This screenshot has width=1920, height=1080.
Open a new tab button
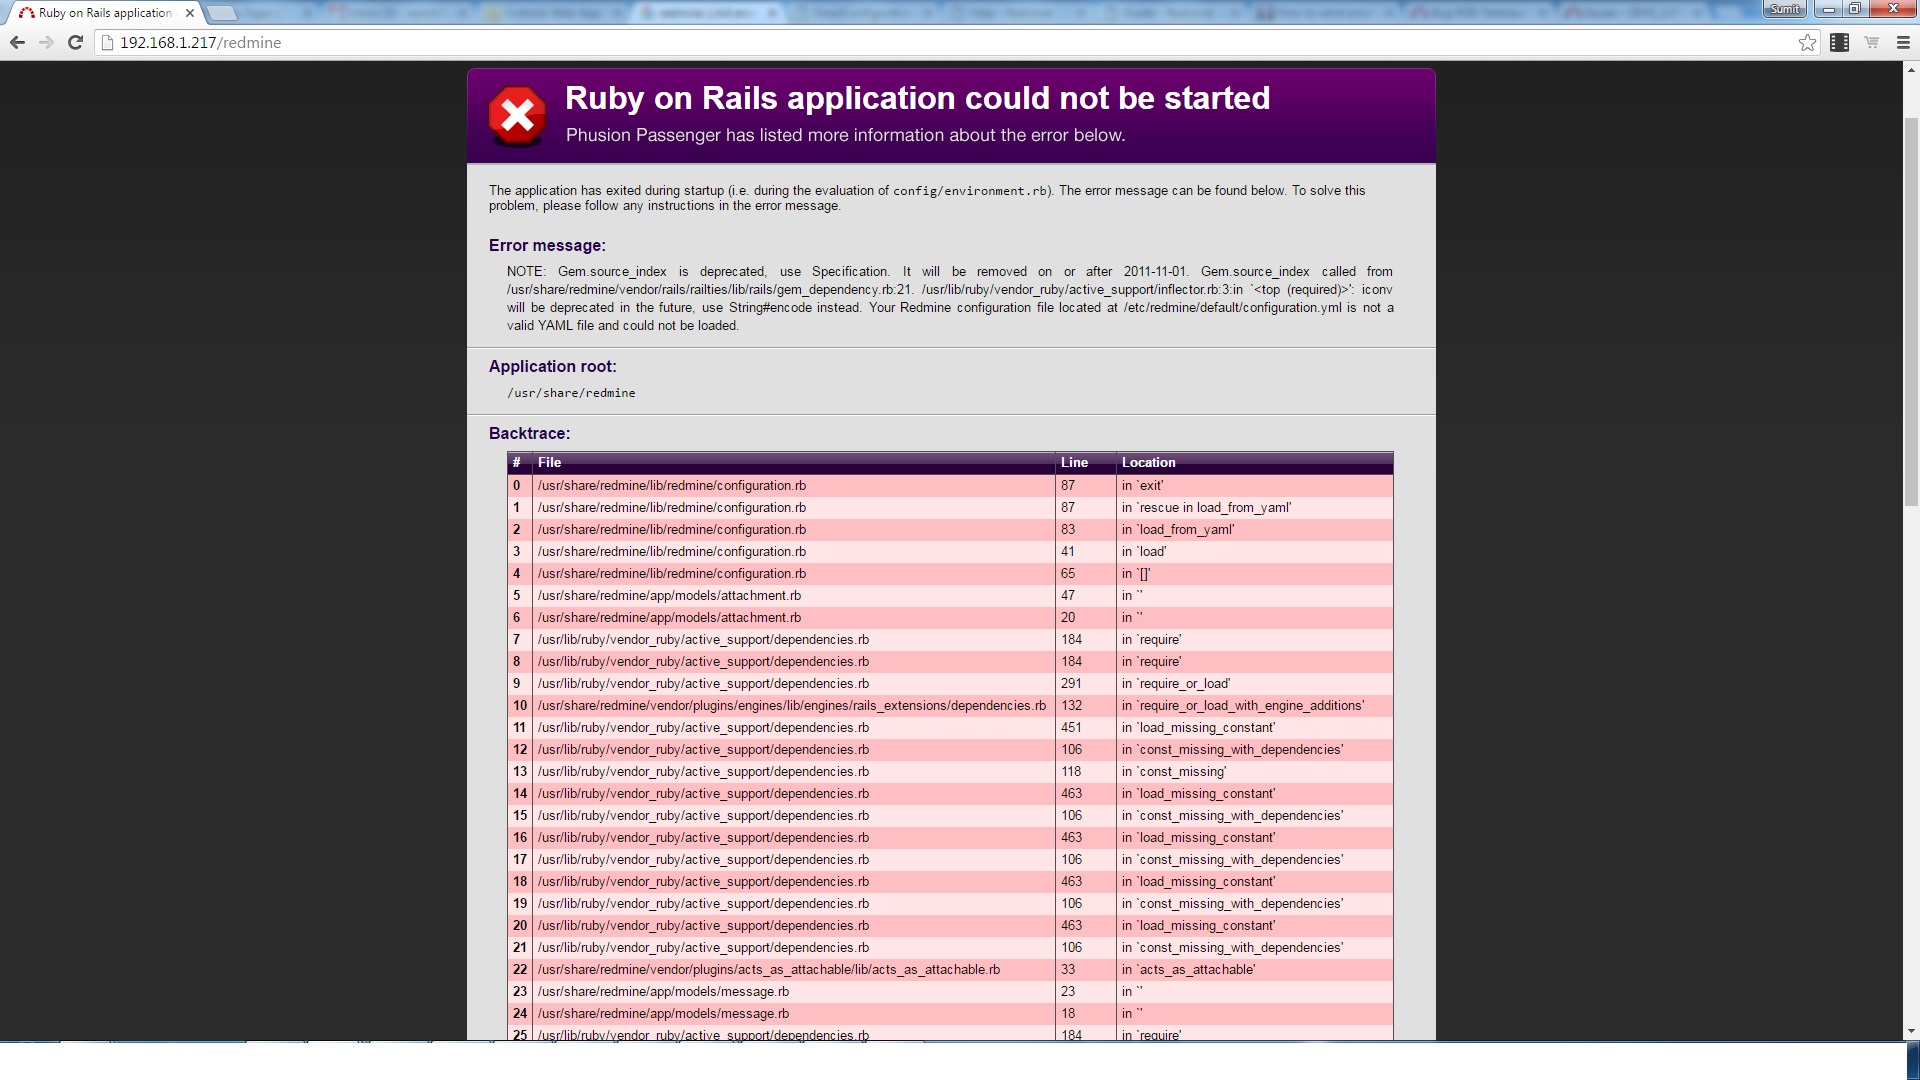222,13
